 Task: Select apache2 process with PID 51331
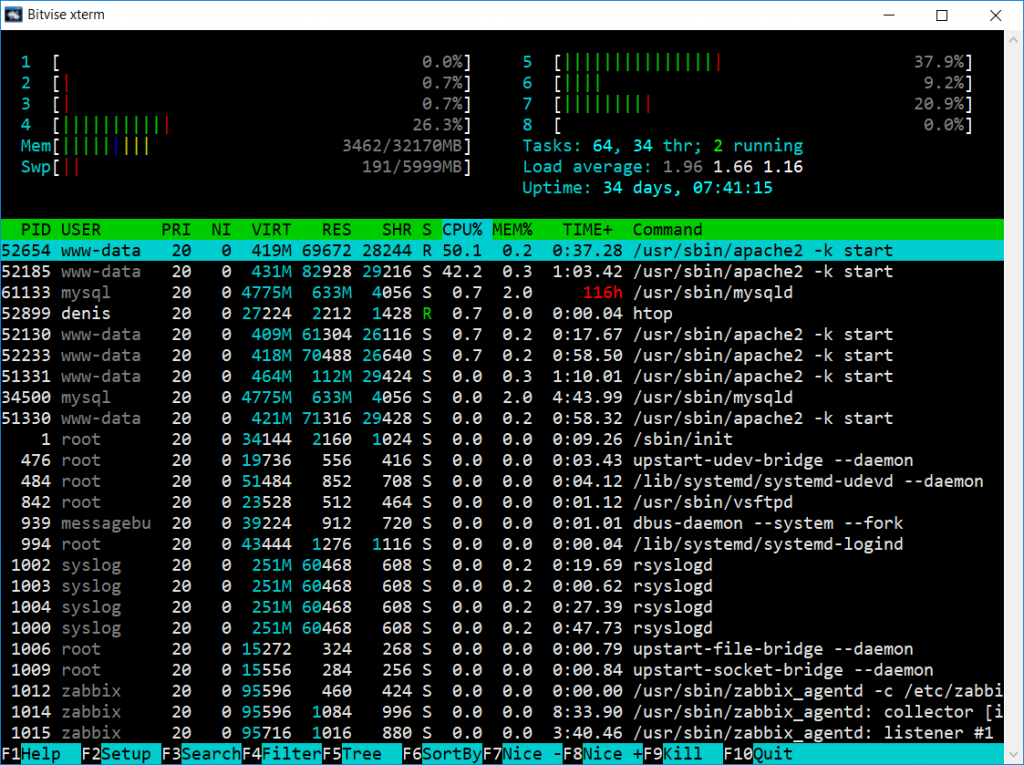click(502, 376)
